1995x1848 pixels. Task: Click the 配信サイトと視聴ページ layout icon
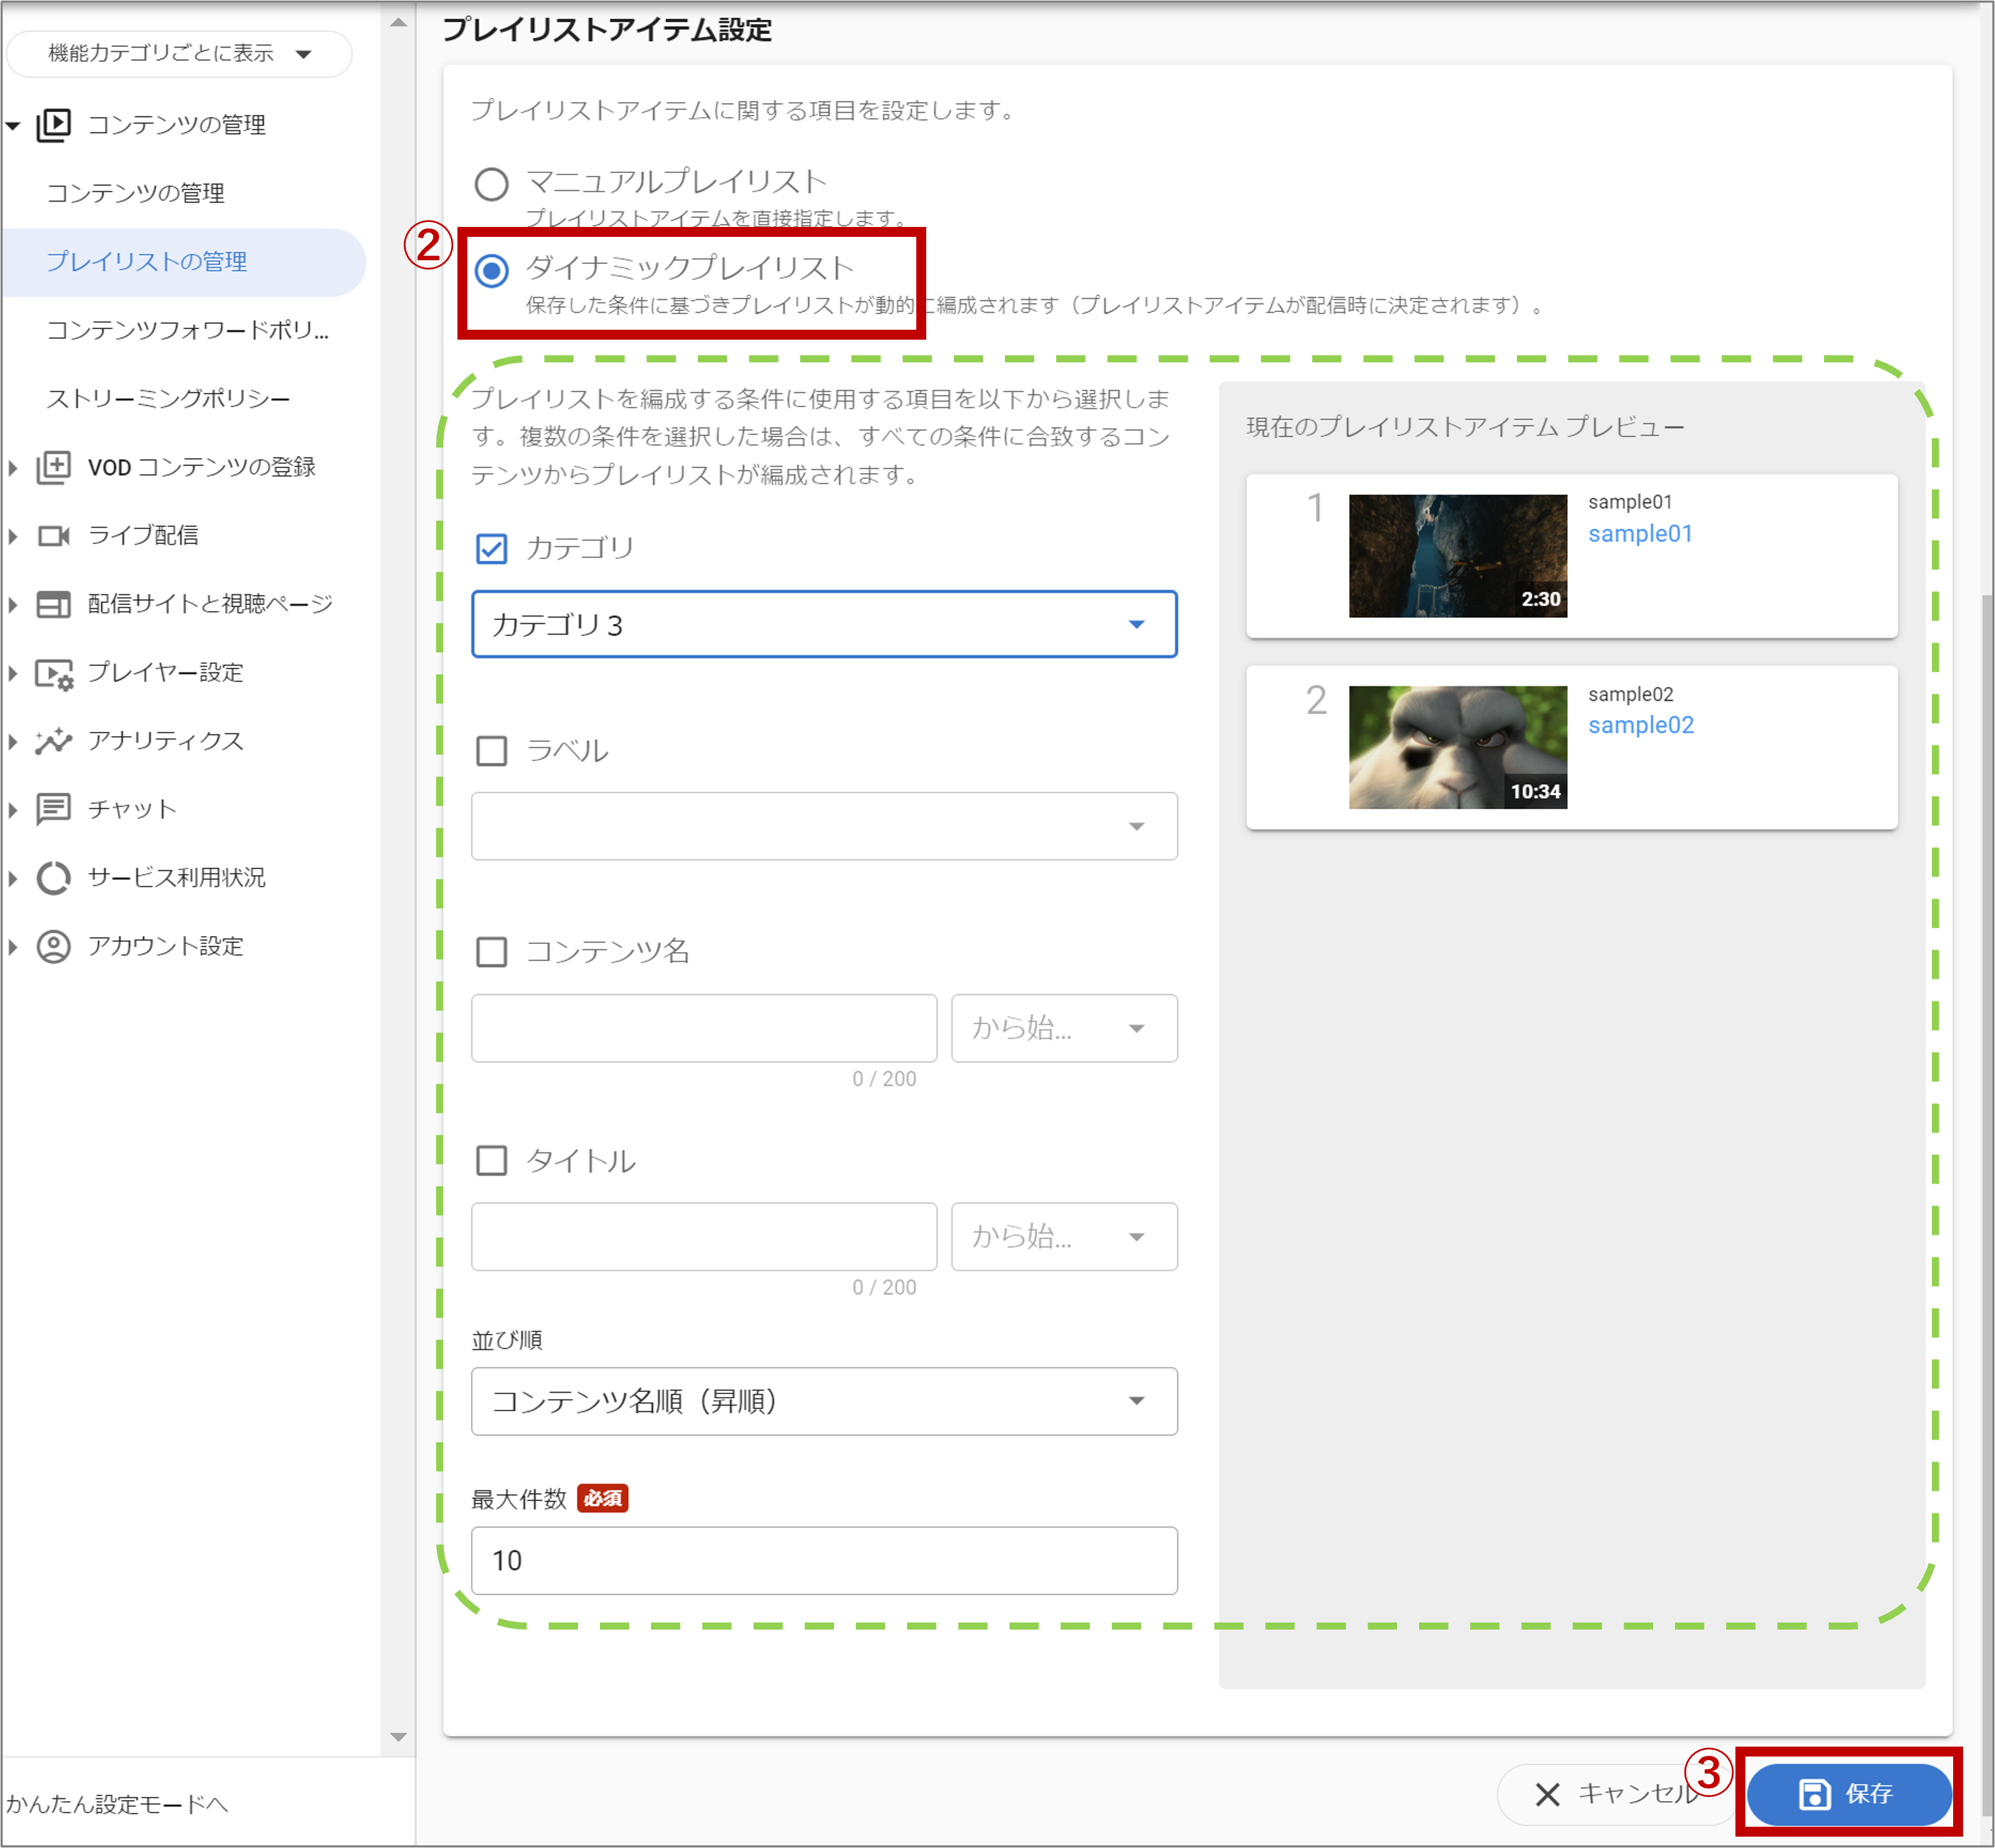[x=53, y=604]
